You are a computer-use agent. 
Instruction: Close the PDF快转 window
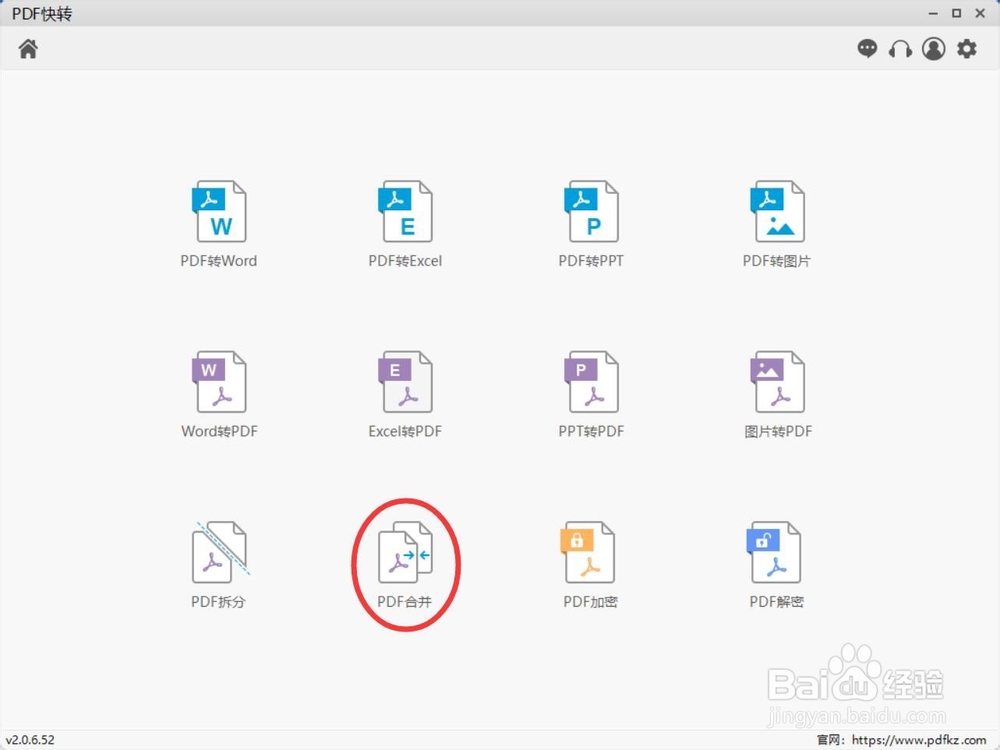[x=980, y=13]
